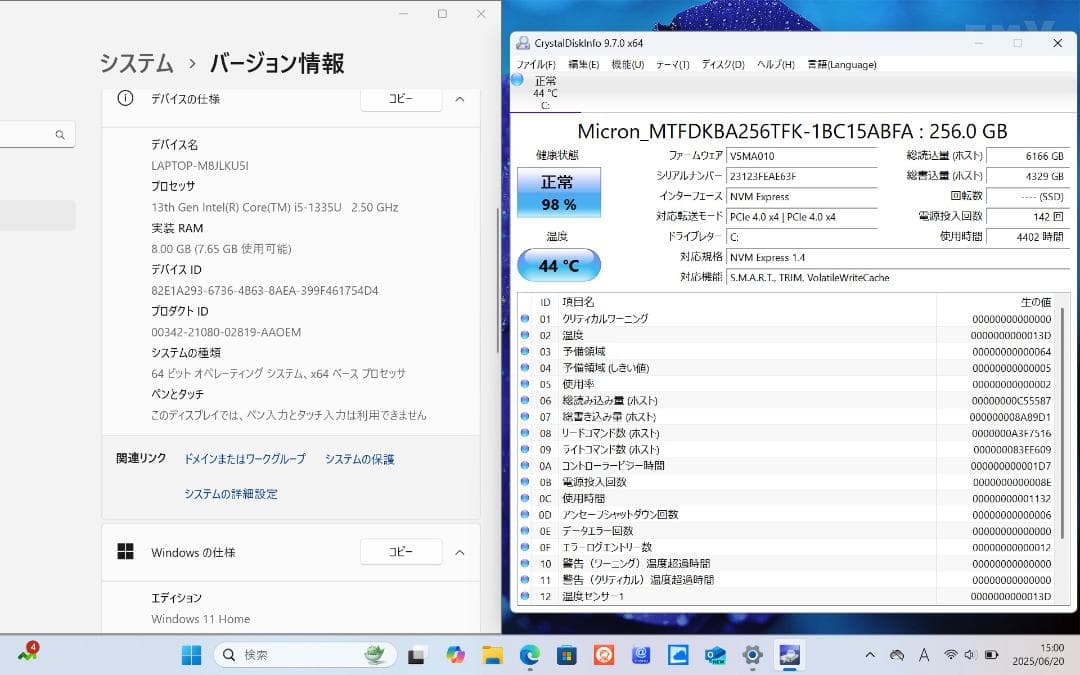Click the volume icon in the system tray
Image resolution: width=1080 pixels, height=675 pixels.
pyautogui.click(x=969, y=655)
